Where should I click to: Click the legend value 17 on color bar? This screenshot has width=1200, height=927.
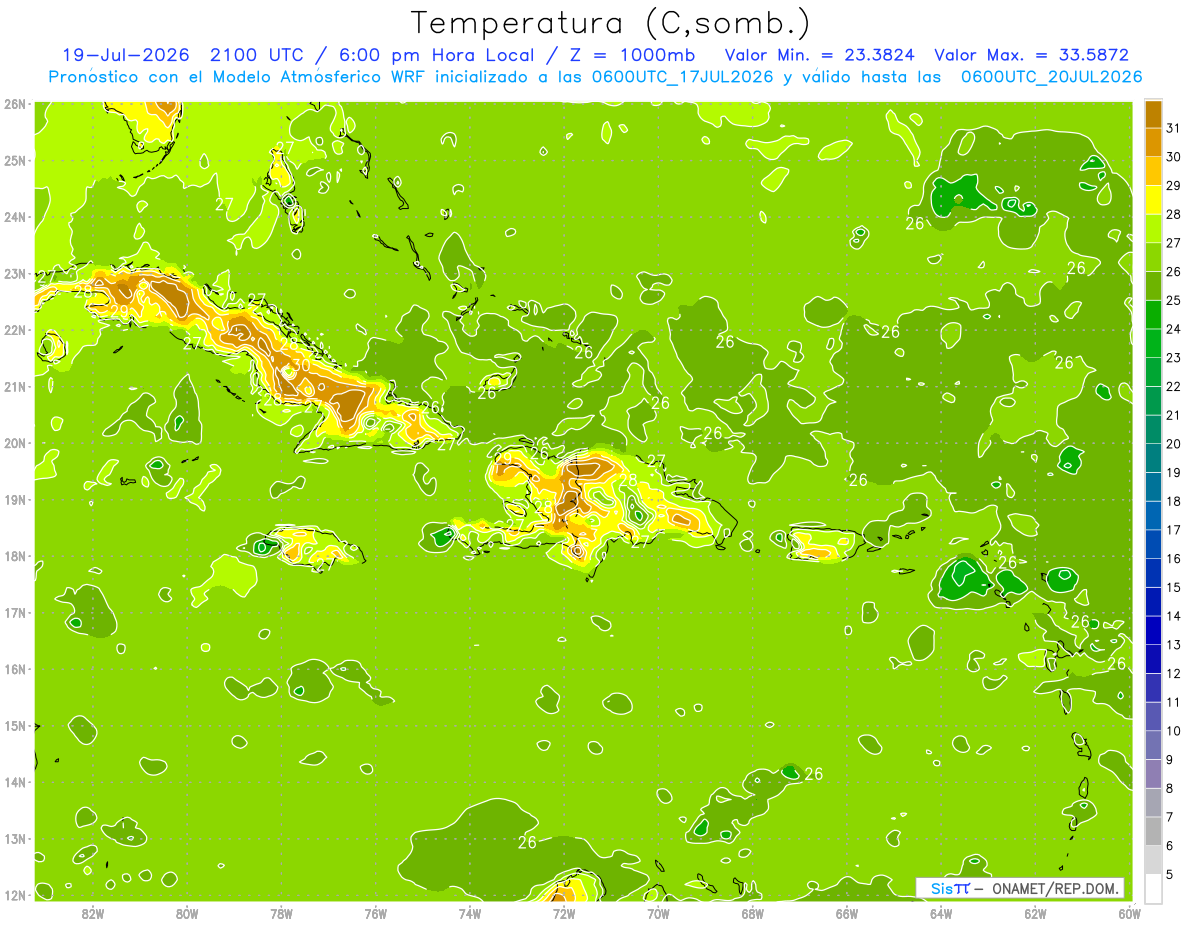[1174, 530]
